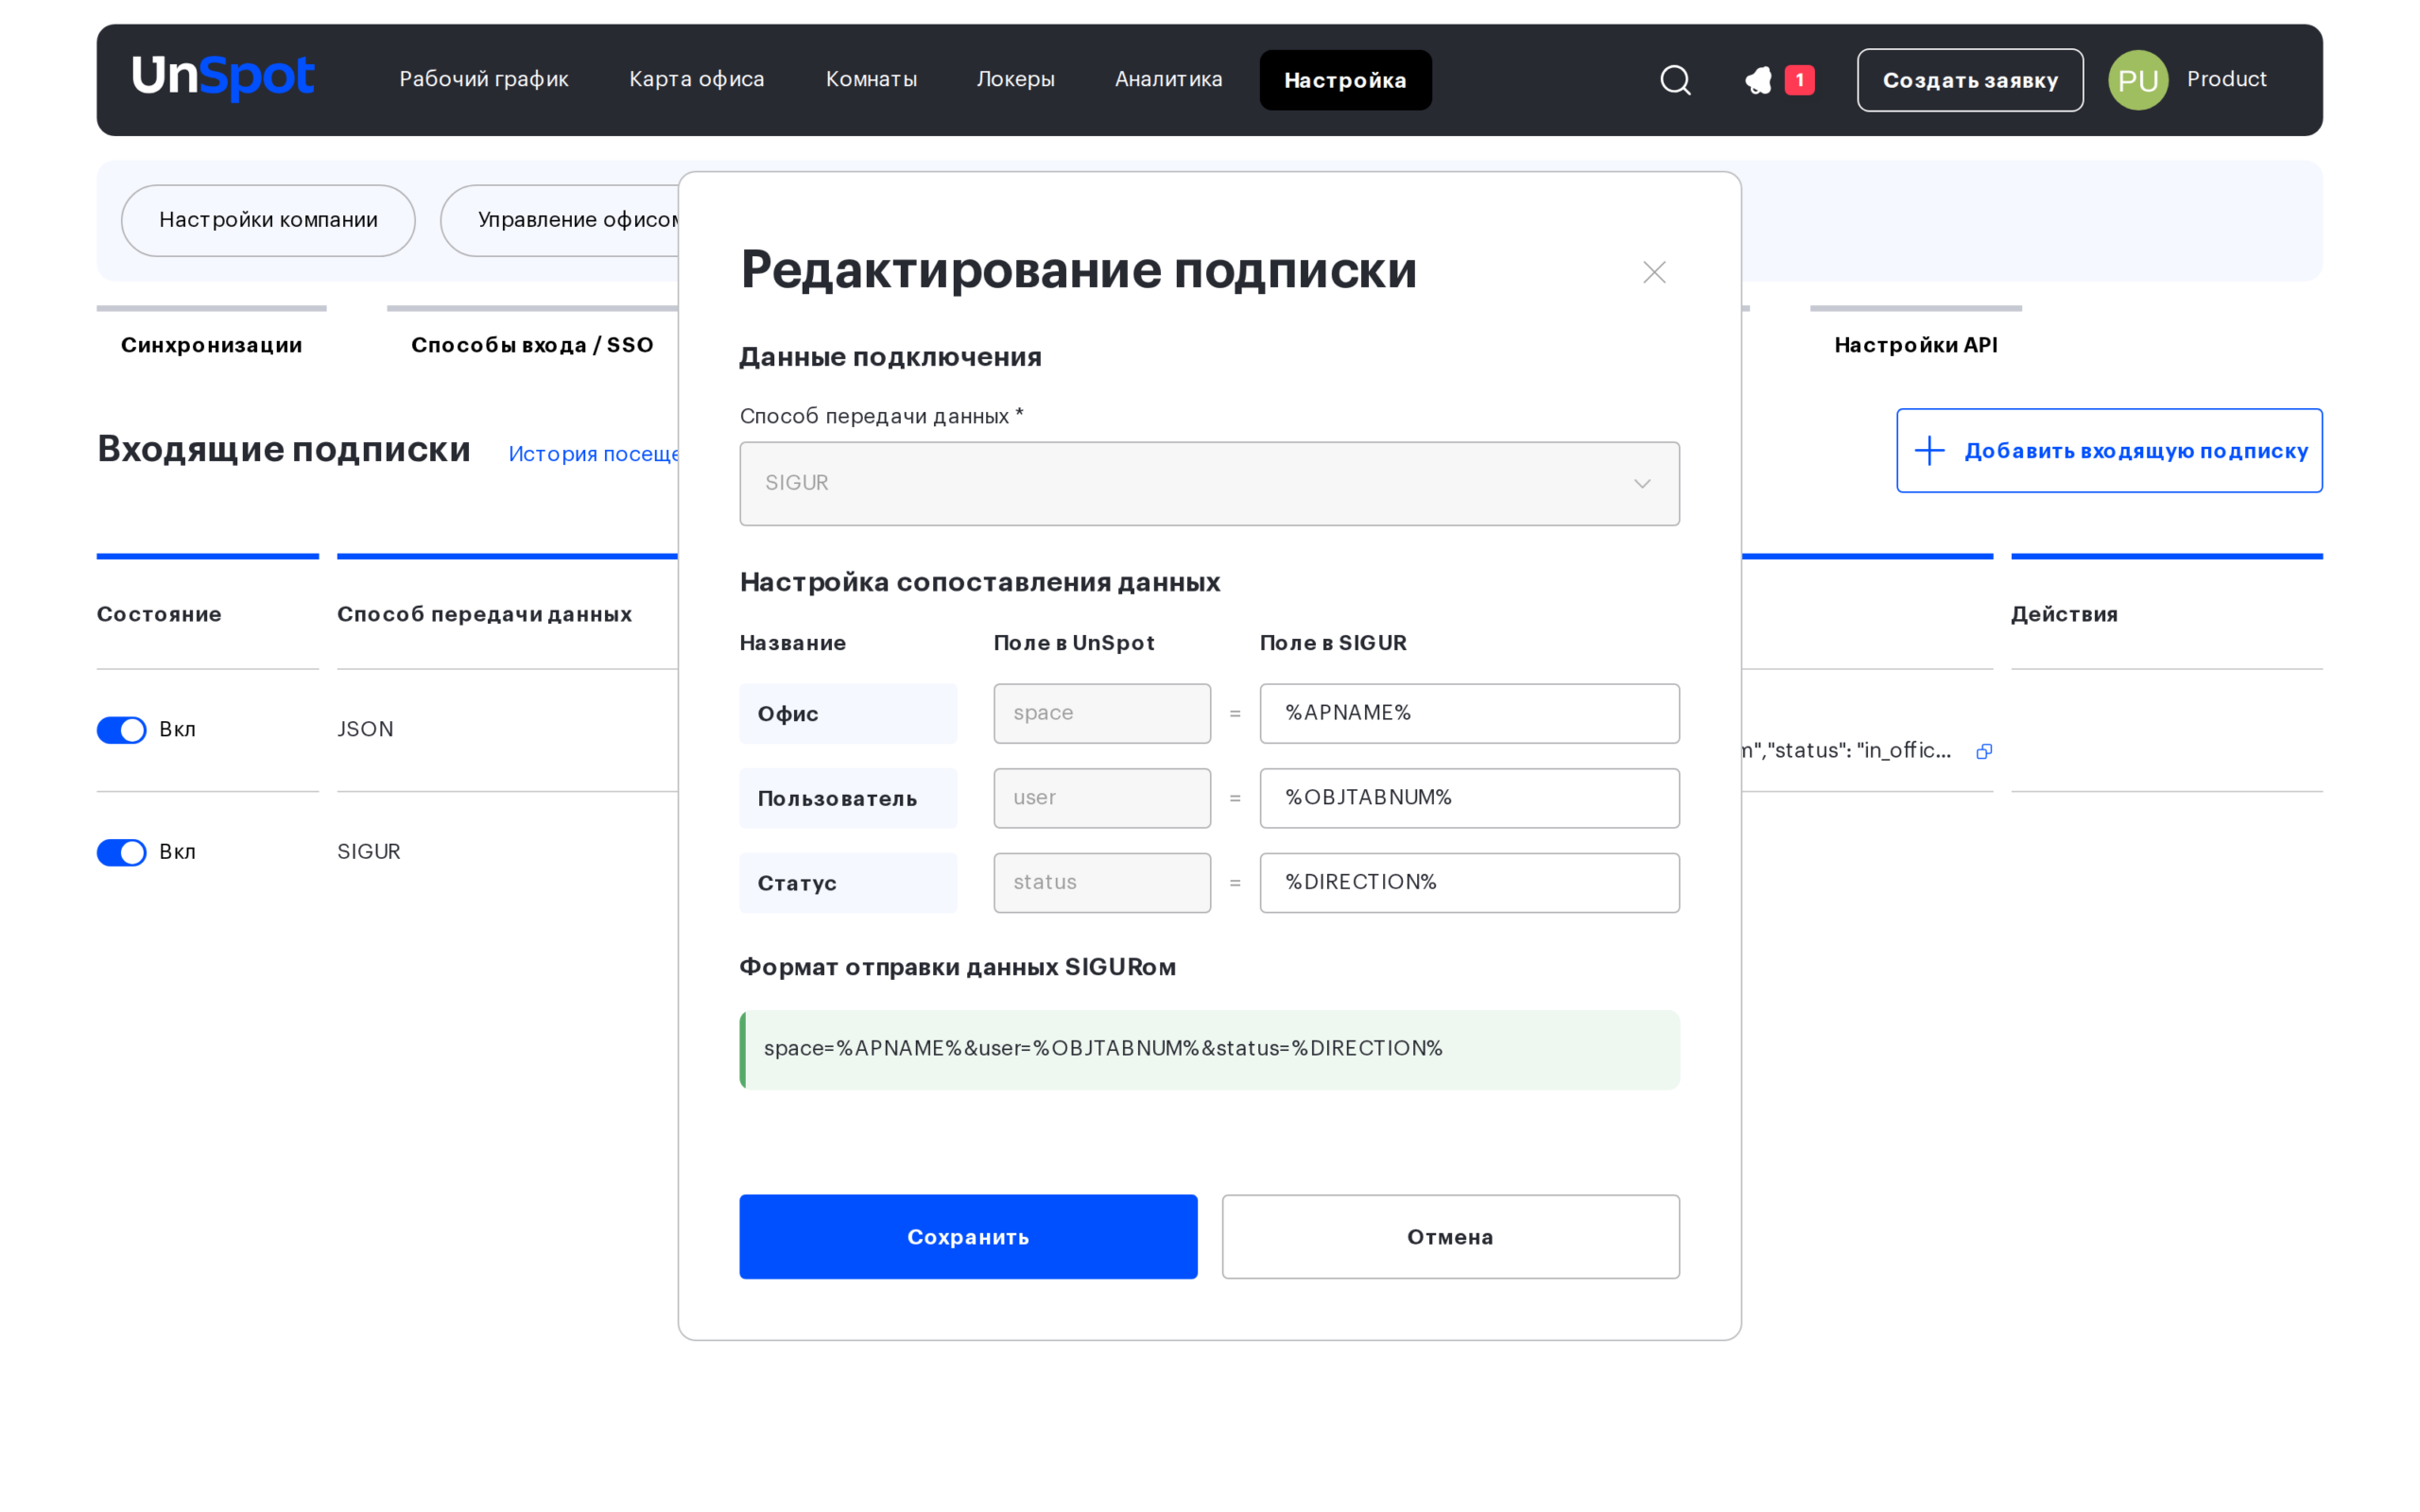This screenshot has height=1512, width=2420.
Task: Copy the JSON row payload
Action: [1984, 751]
